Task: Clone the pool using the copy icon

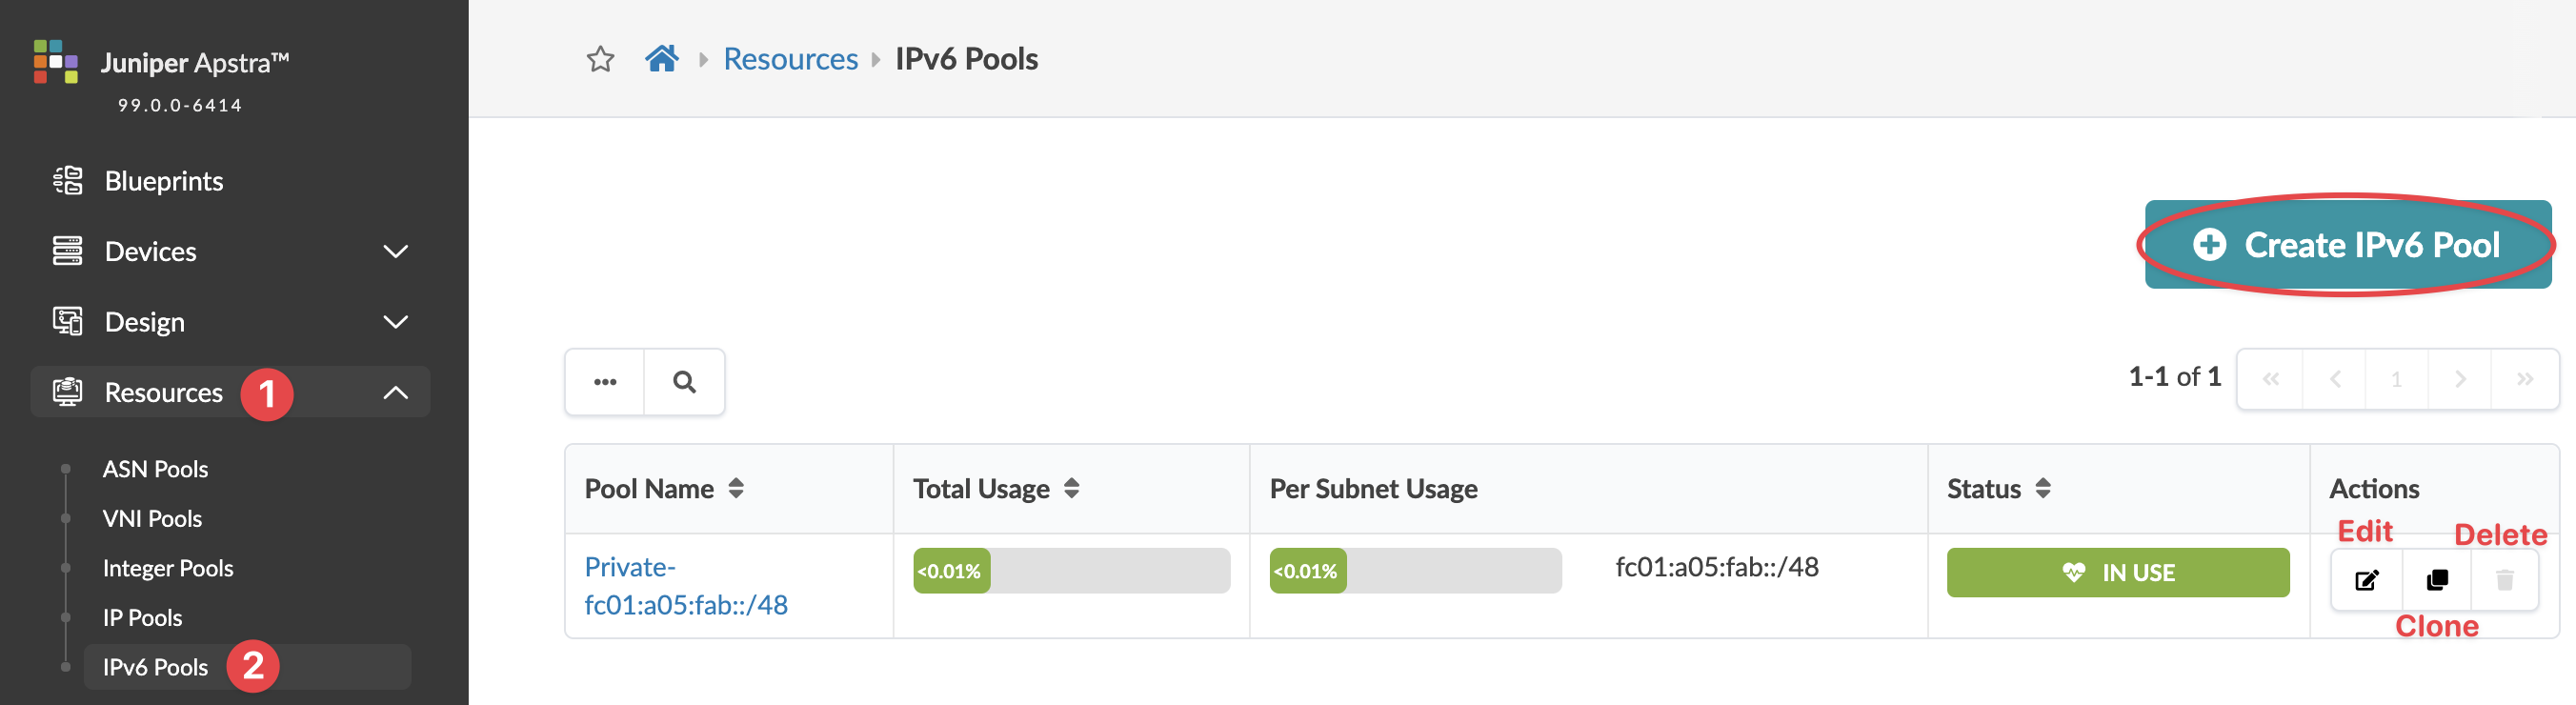Action: [x=2437, y=580]
